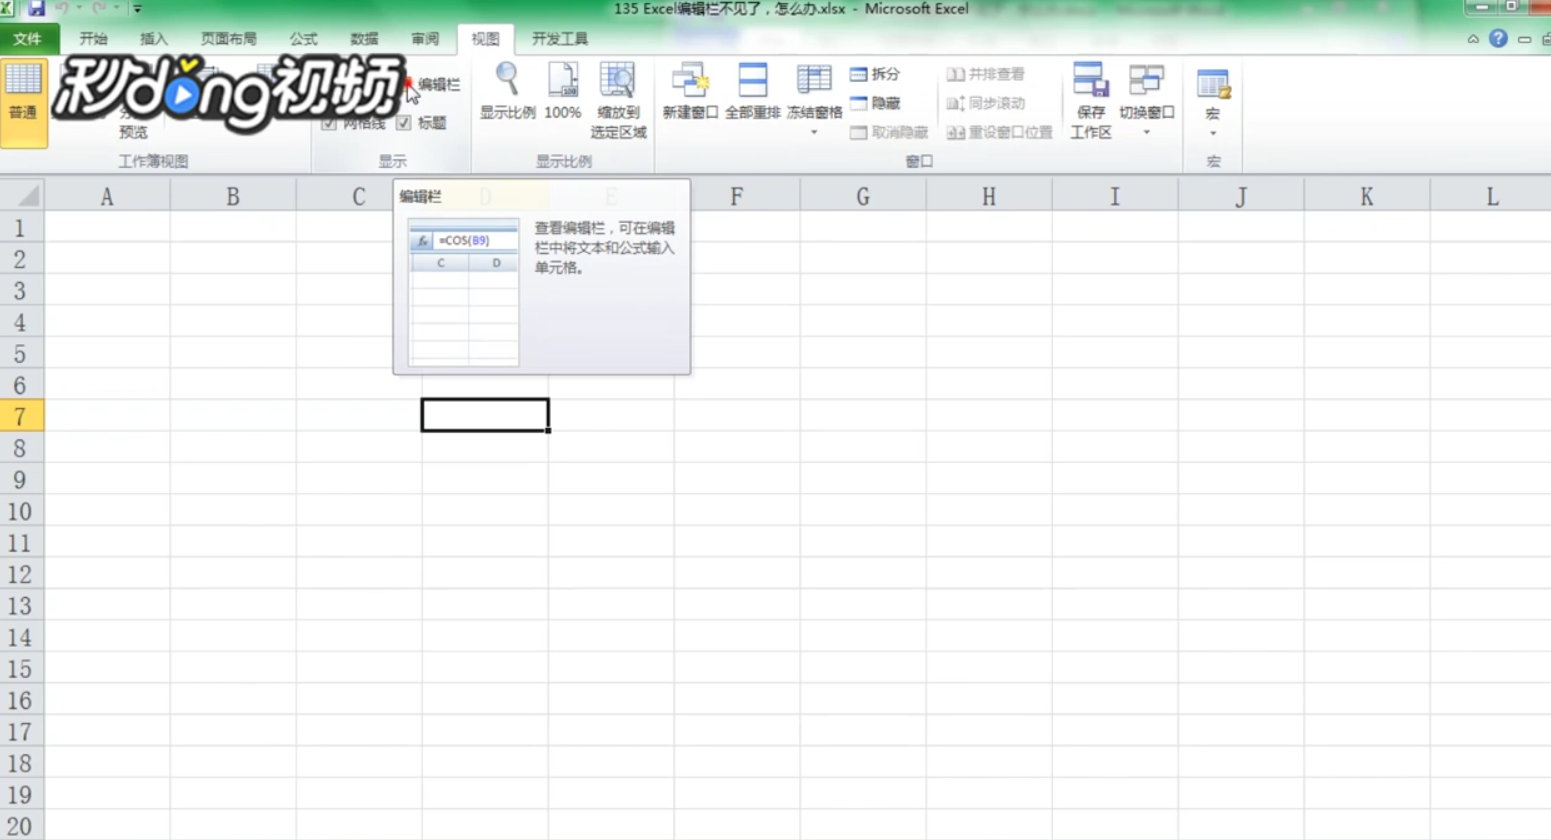
Task: Click cell A1 in the sheet
Action: (x=107, y=228)
